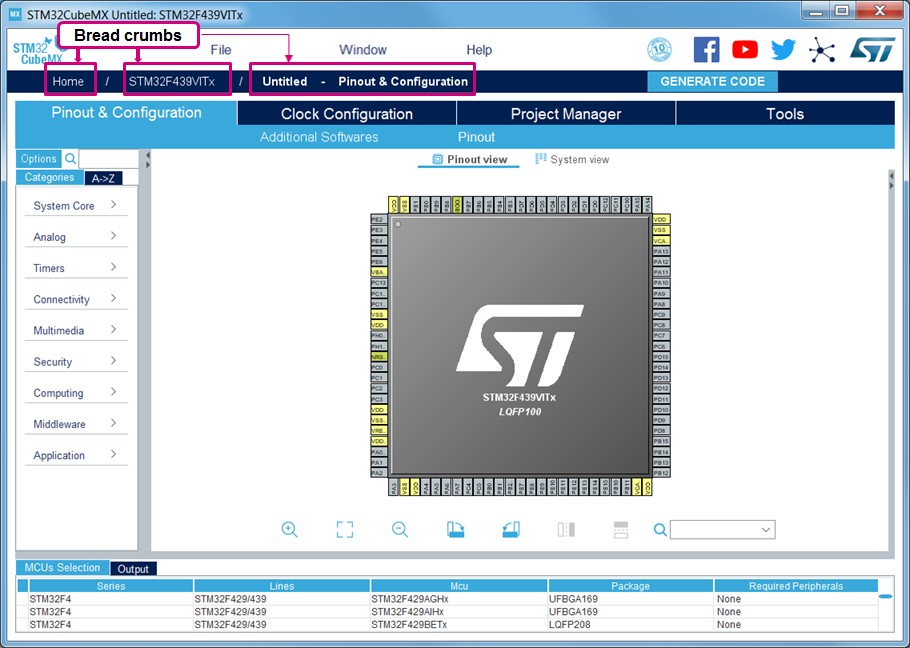Select the Pinout view tab
Image resolution: width=910 pixels, height=648 pixels.
469,160
